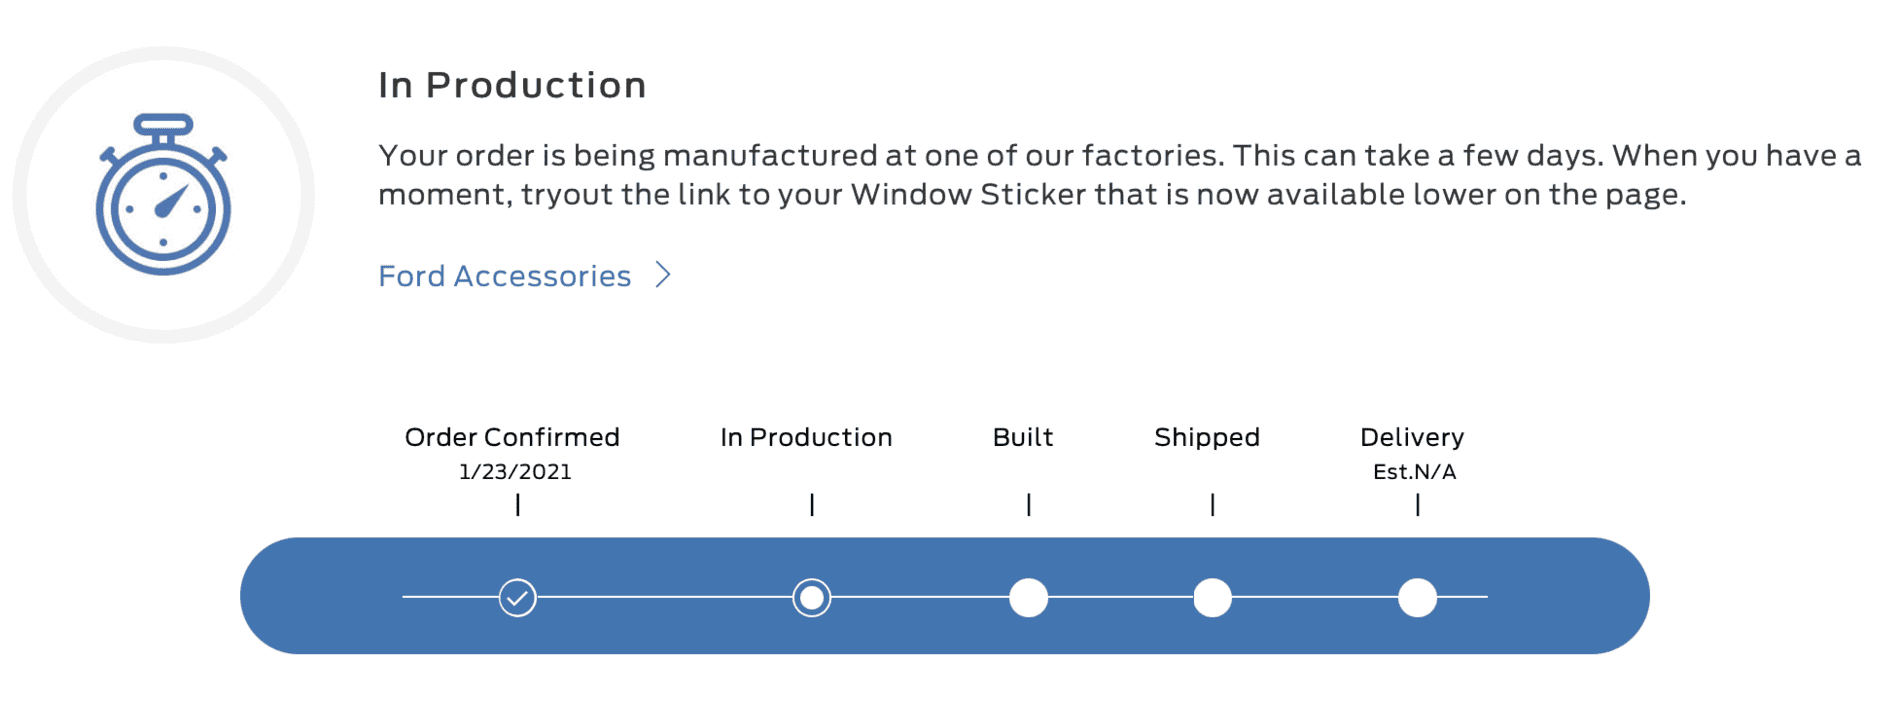Click the In Production progress ring marker
This screenshot has width=1900, height=701.
(x=812, y=598)
